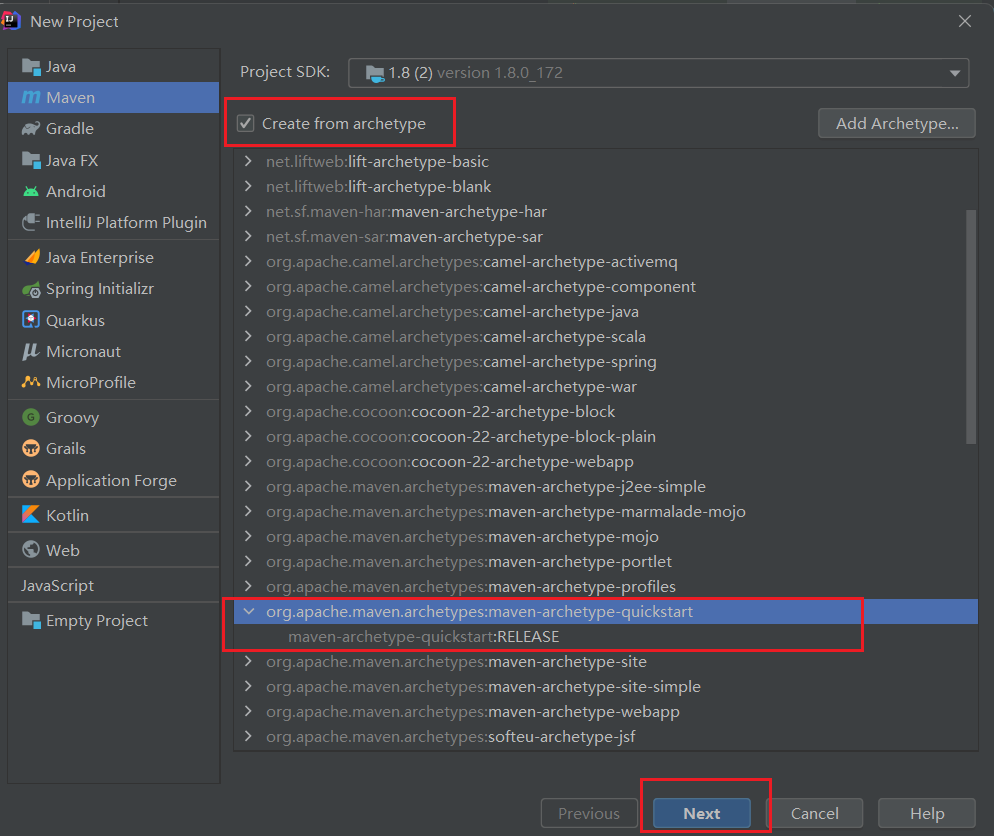This screenshot has height=836, width=994.
Task: Choose the Quarkus framework option
Action: (77, 320)
